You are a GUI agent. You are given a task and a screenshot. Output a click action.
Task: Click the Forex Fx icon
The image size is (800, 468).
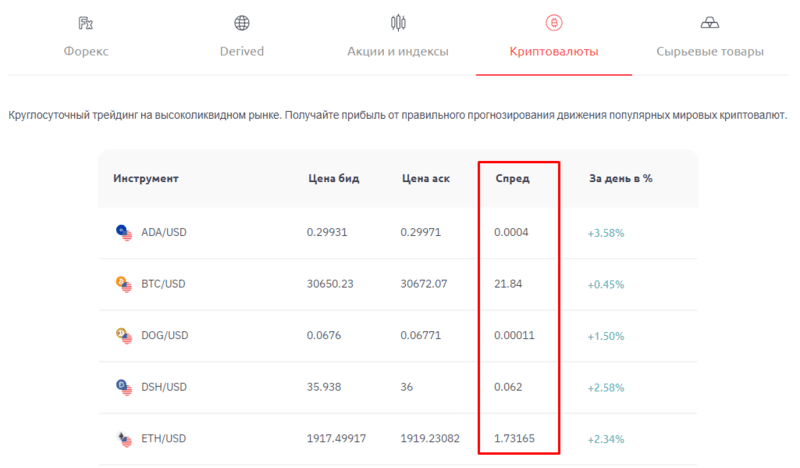(86, 23)
